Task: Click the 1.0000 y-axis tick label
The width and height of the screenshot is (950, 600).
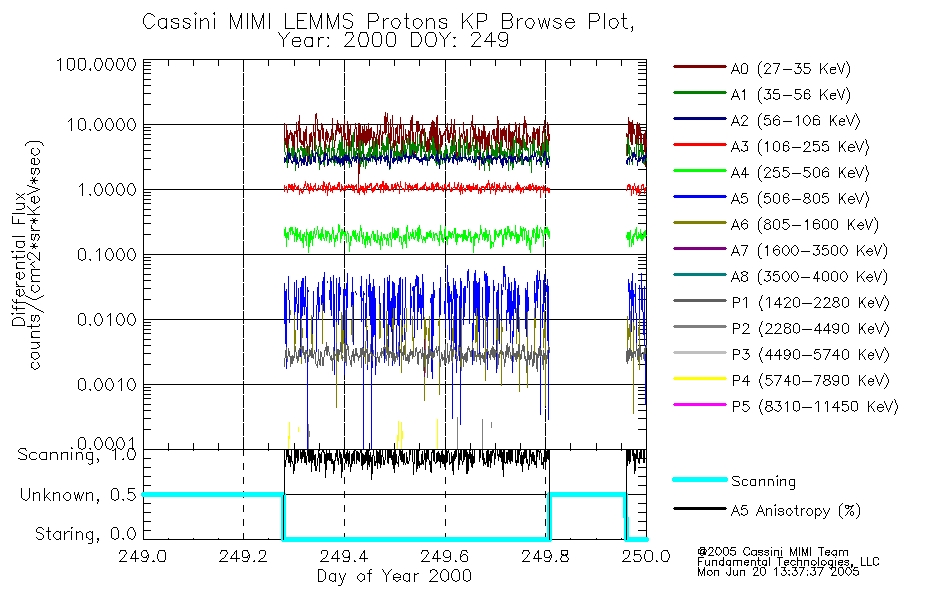Action: [x=107, y=190]
